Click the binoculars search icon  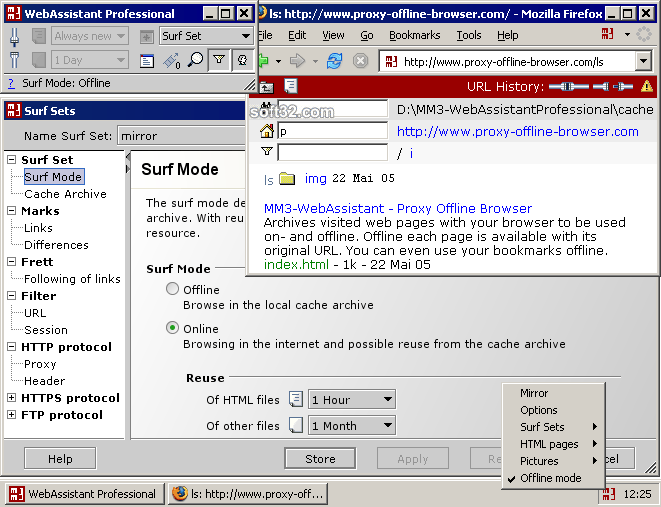click(266, 107)
